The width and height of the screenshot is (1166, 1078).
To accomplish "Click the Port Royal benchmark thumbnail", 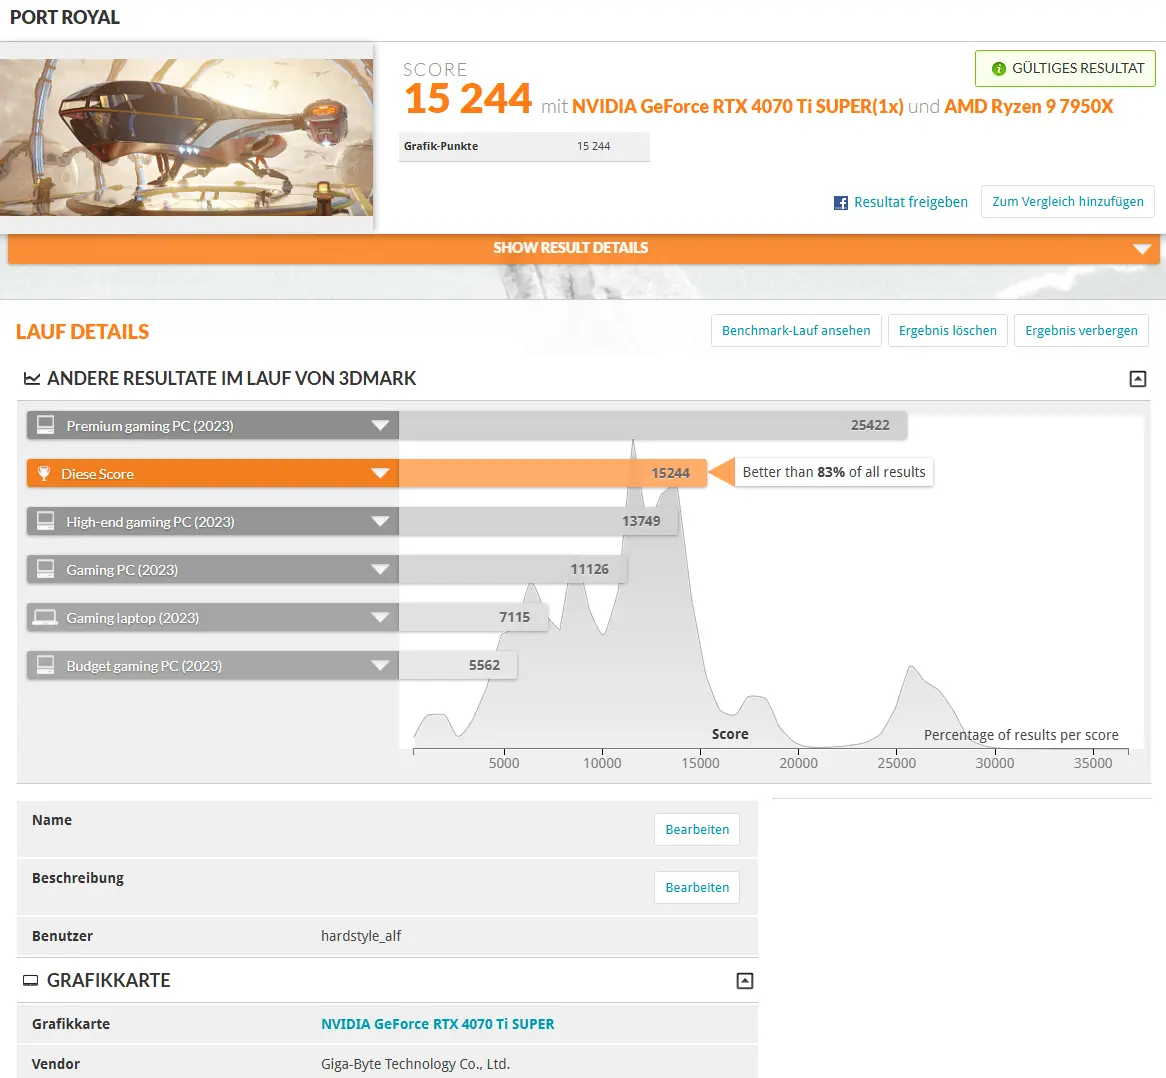I will tap(187, 138).
